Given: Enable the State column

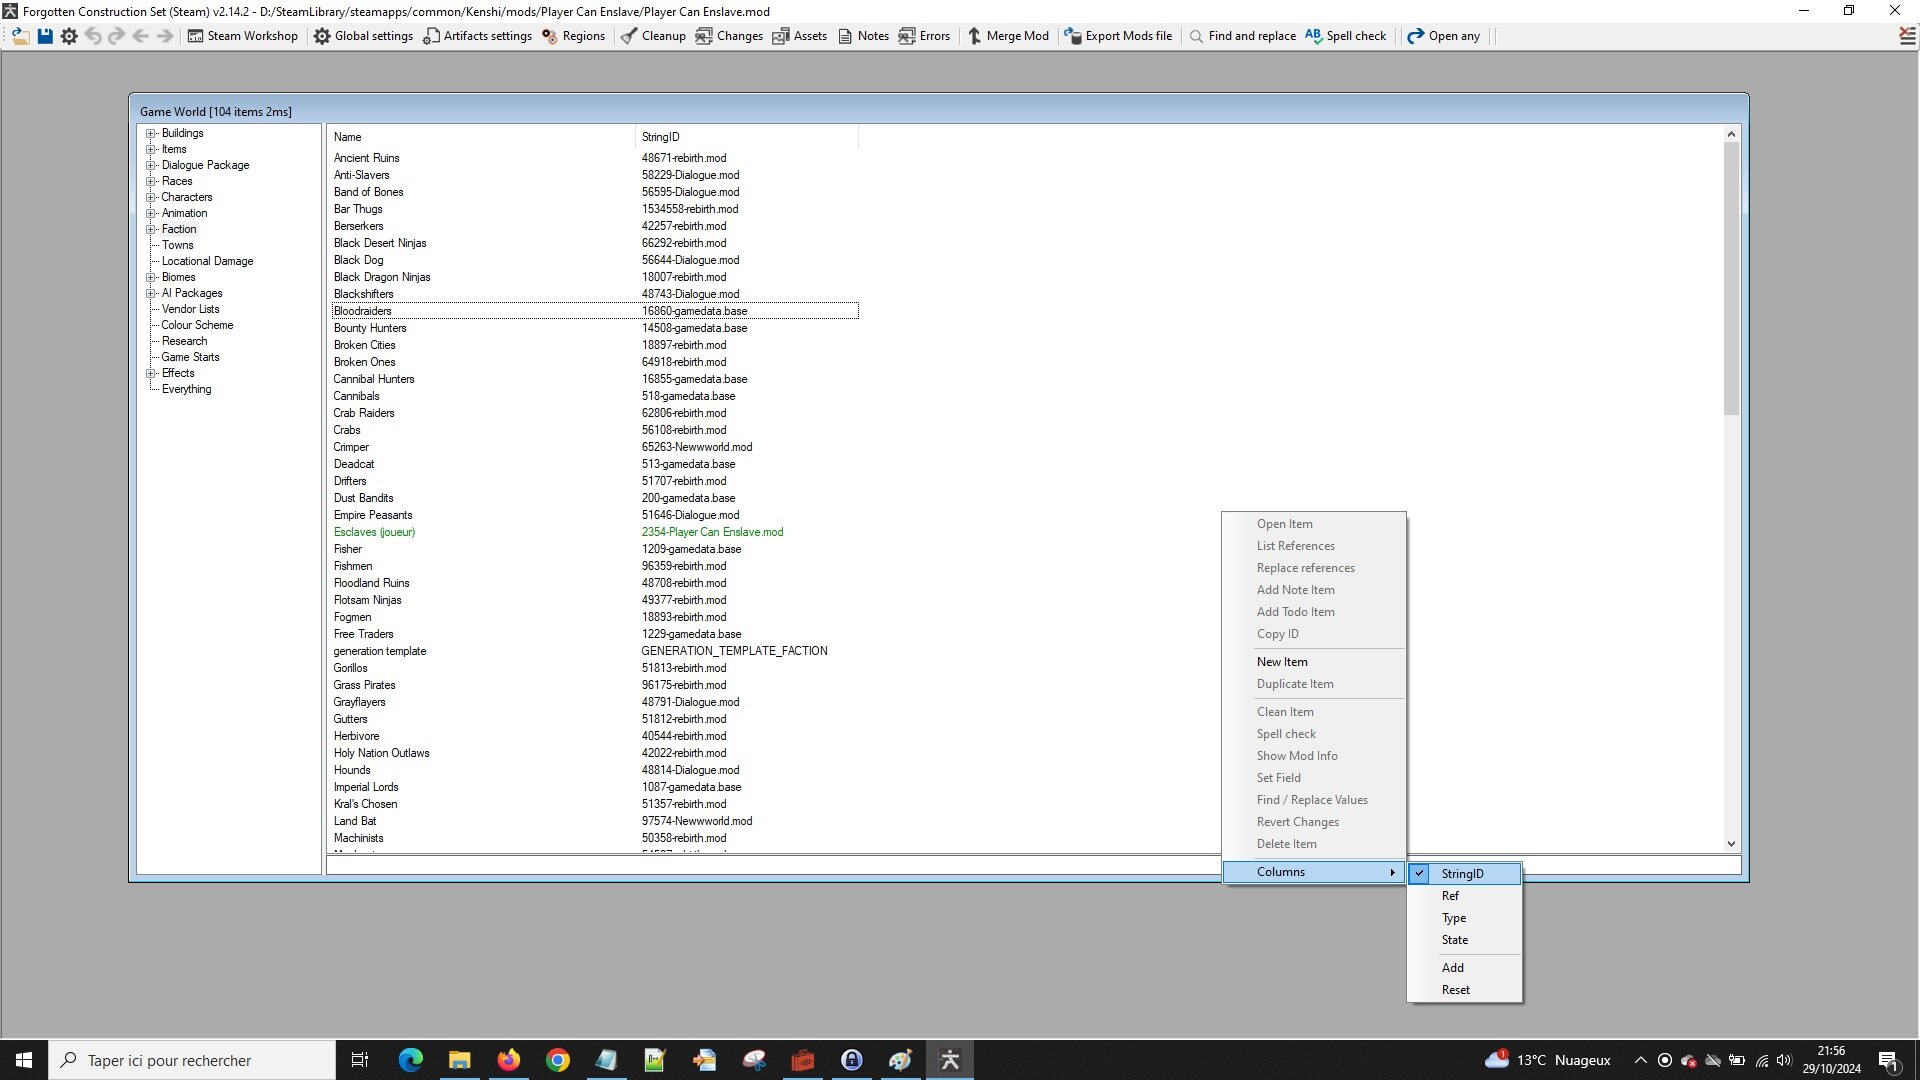Looking at the screenshot, I should 1464,940.
